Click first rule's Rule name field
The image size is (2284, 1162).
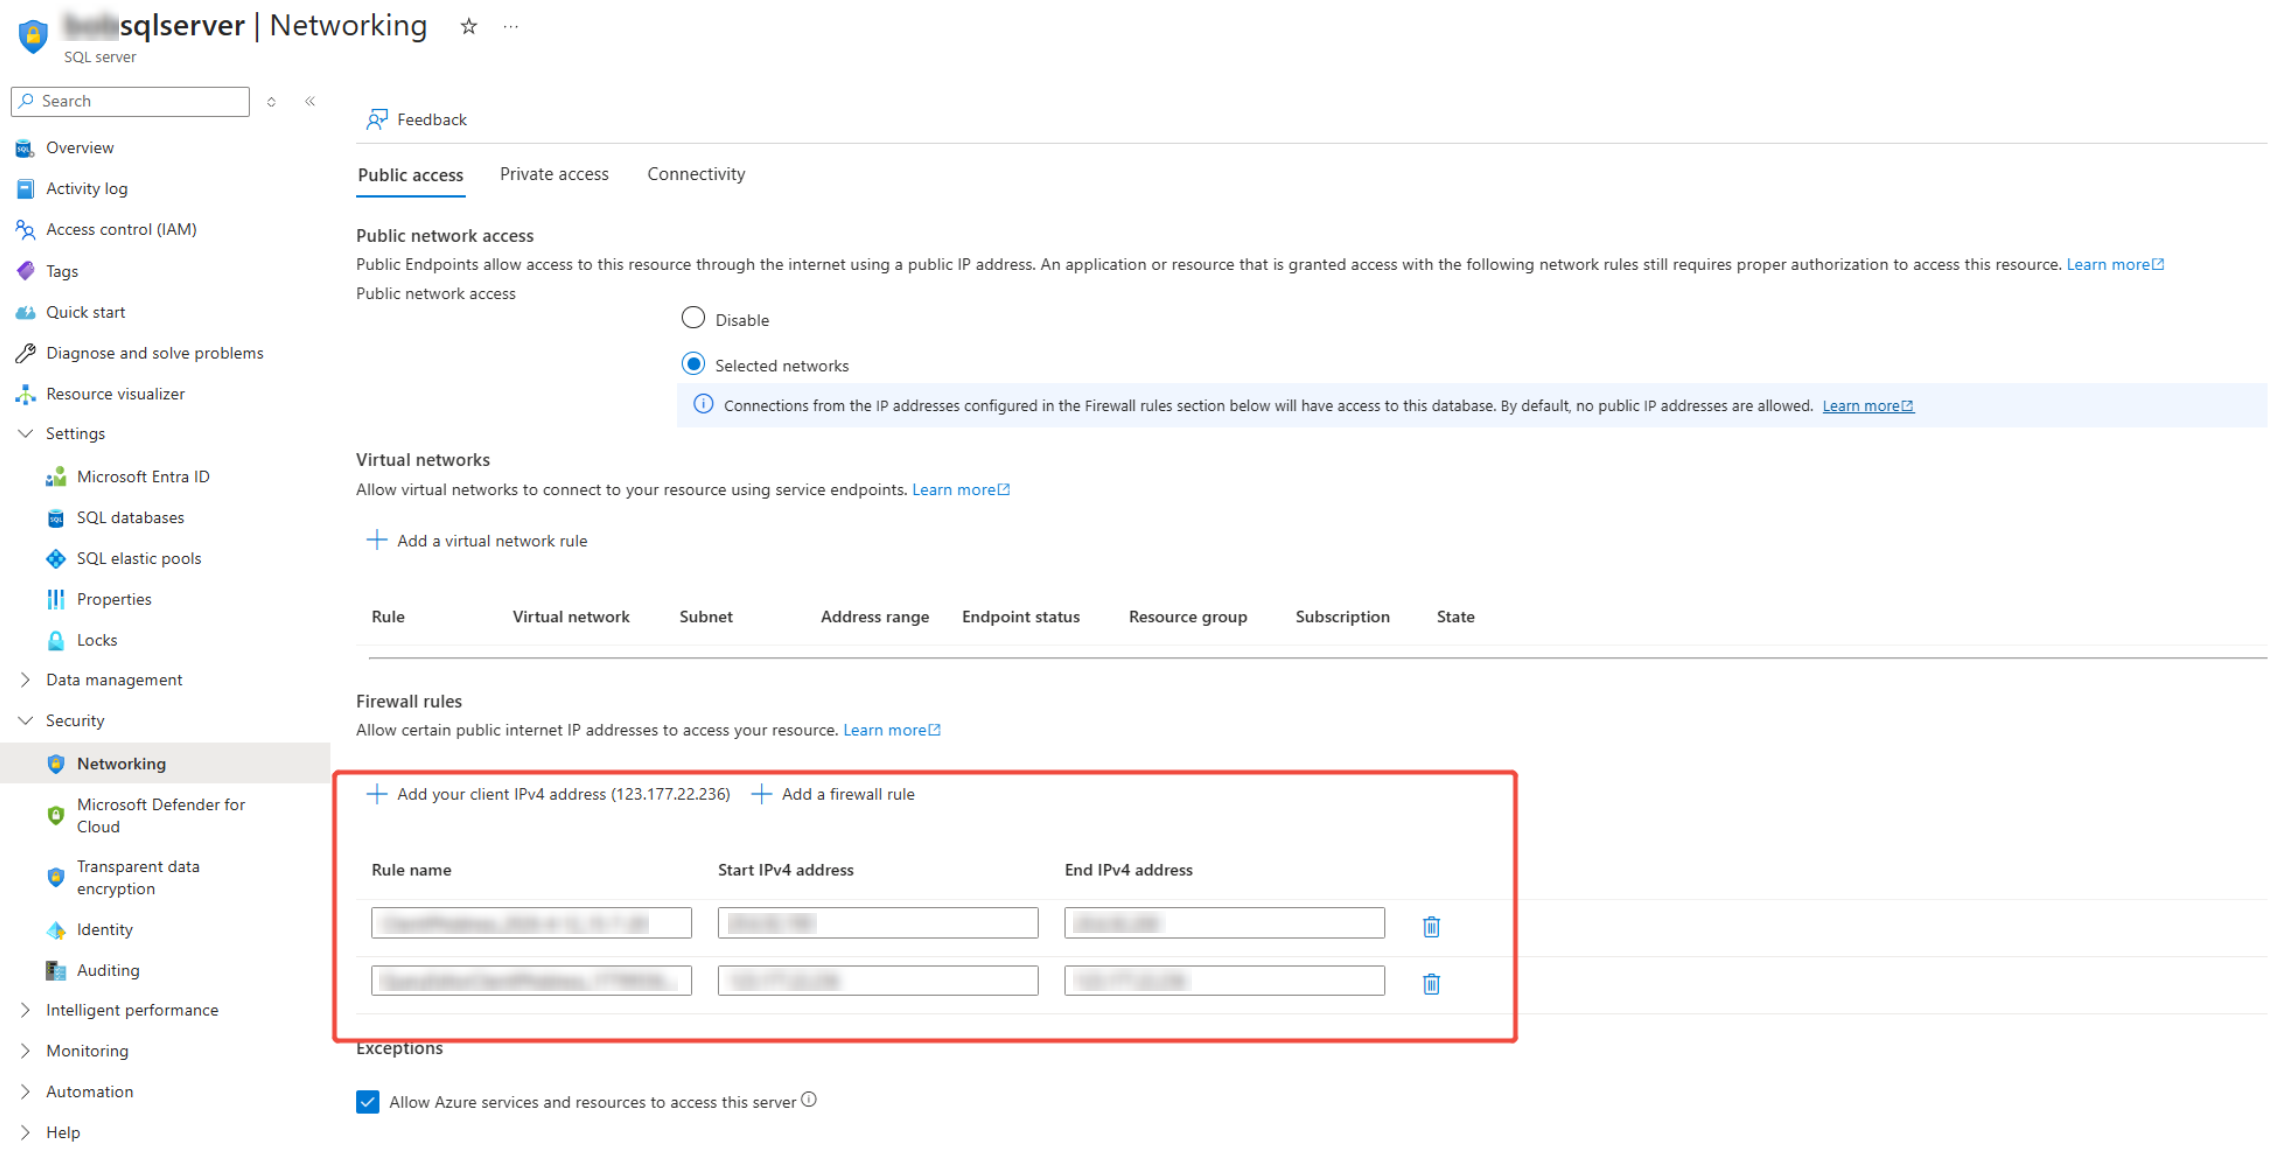click(x=531, y=923)
